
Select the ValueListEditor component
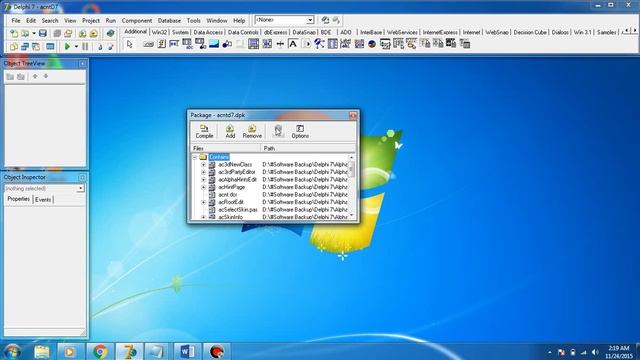(x=333, y=44)
